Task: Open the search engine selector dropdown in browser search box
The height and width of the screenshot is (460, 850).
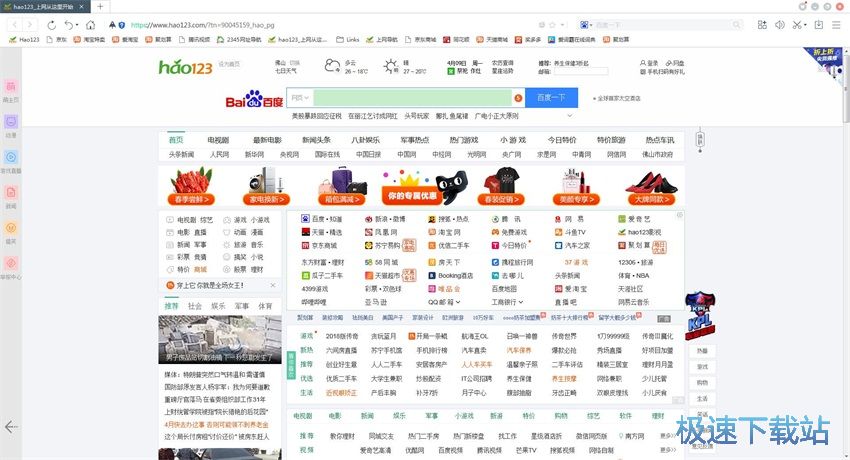Action: click(586, 25)
